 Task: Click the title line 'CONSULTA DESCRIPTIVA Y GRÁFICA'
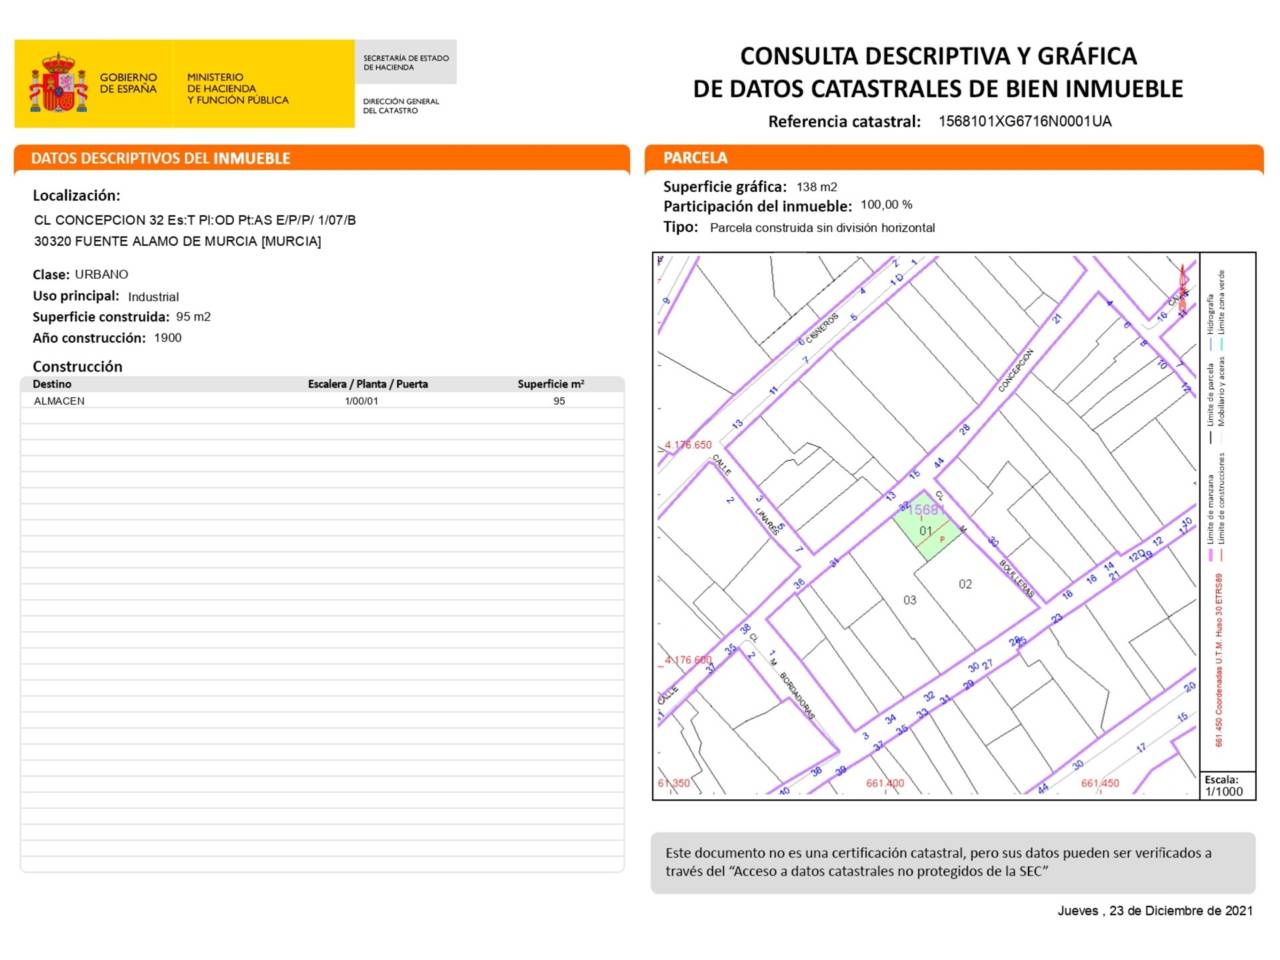[x=938, y=56]
